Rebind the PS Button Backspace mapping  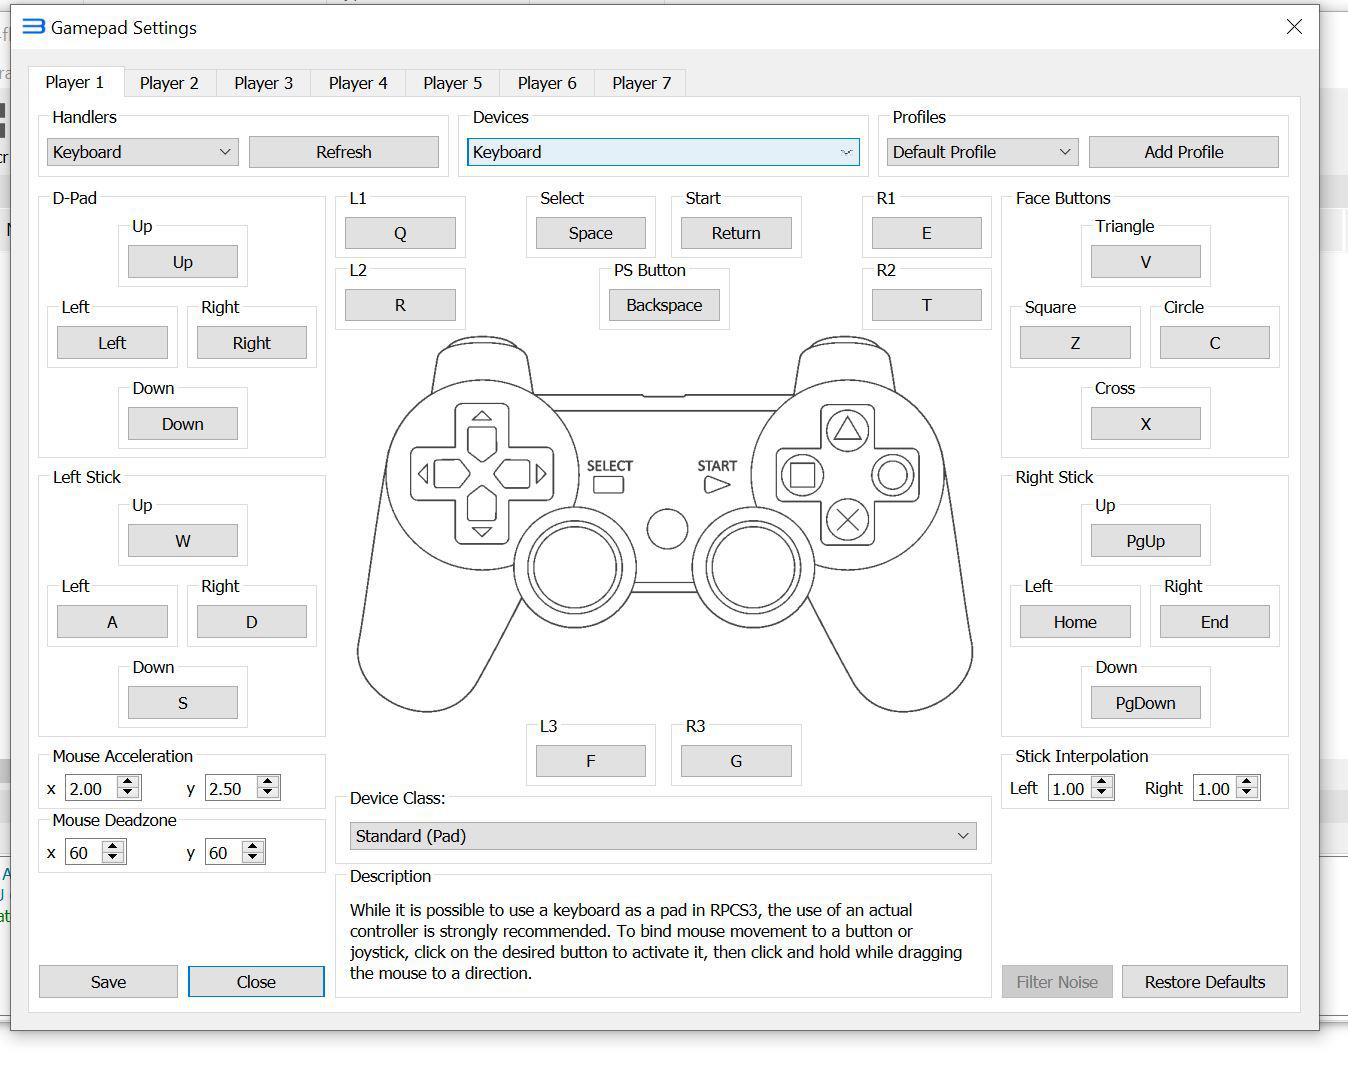point(664,305)
